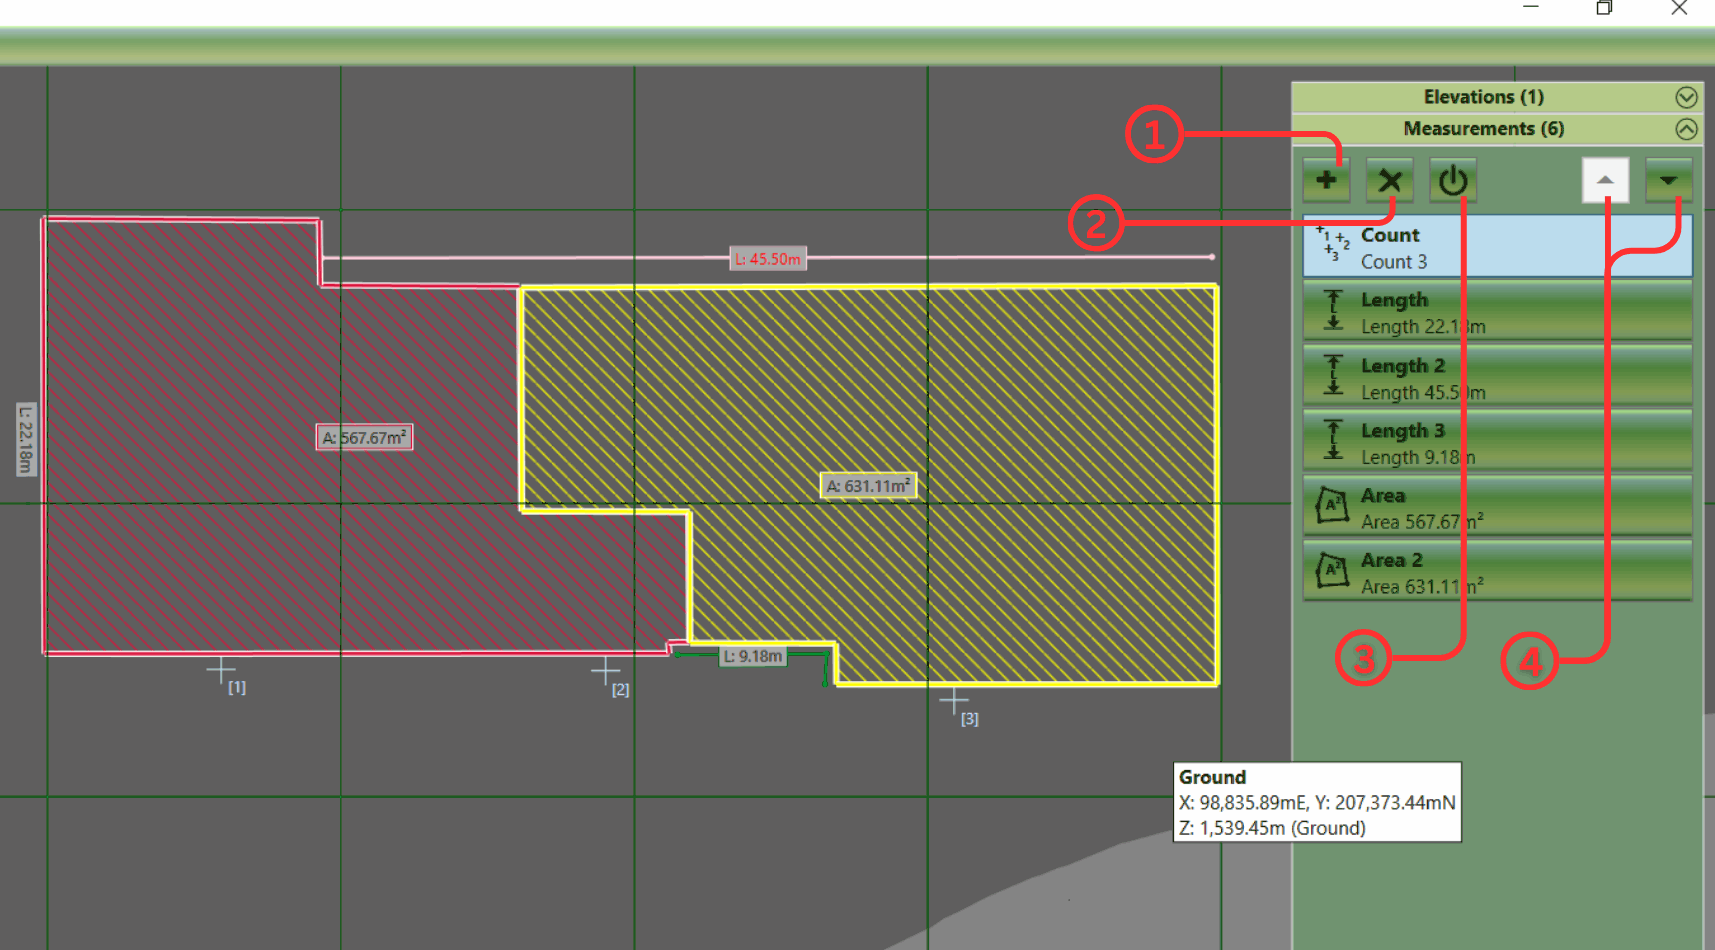Move selected measurement down in list
This screenshot has height=950, width=1715.
tap(1668, 181)
